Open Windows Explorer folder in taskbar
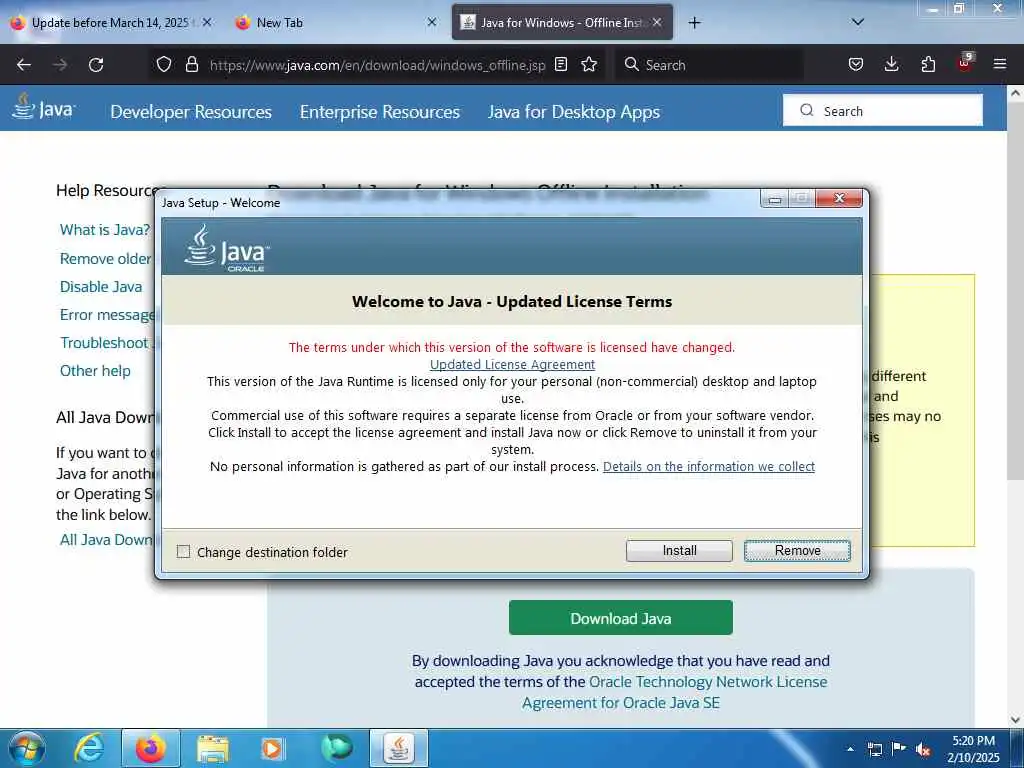 pos(213,748)
